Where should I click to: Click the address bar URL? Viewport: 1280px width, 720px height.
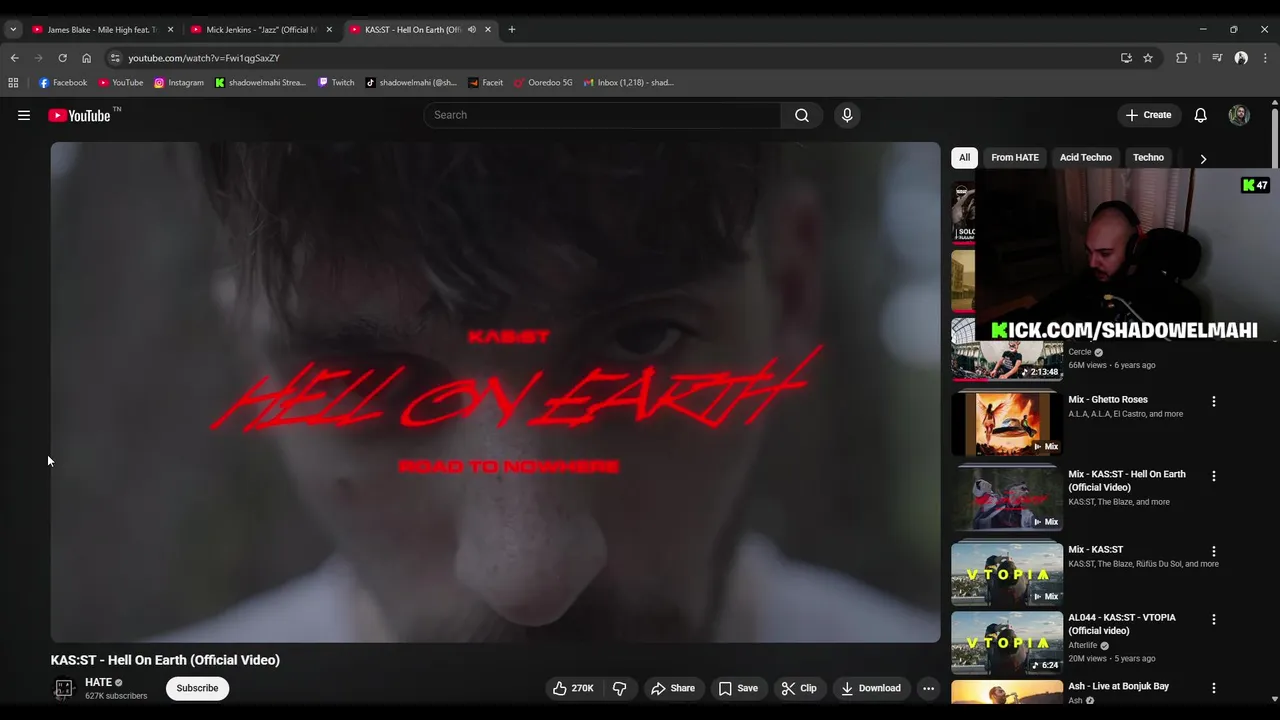coord(204,58)
